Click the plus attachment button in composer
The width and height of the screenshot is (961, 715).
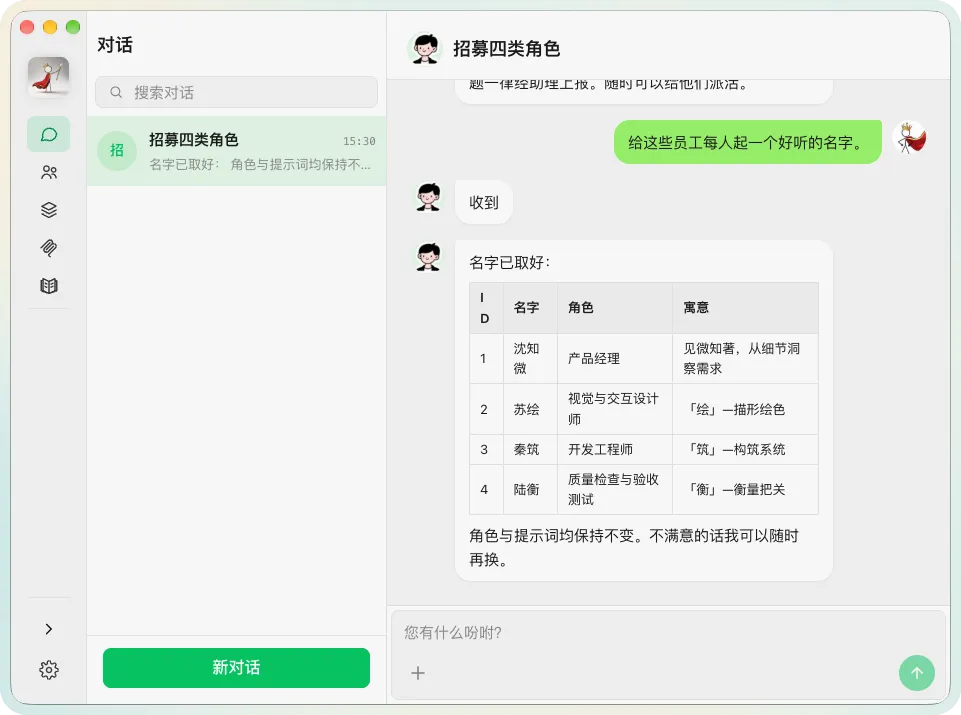[418, 673]
